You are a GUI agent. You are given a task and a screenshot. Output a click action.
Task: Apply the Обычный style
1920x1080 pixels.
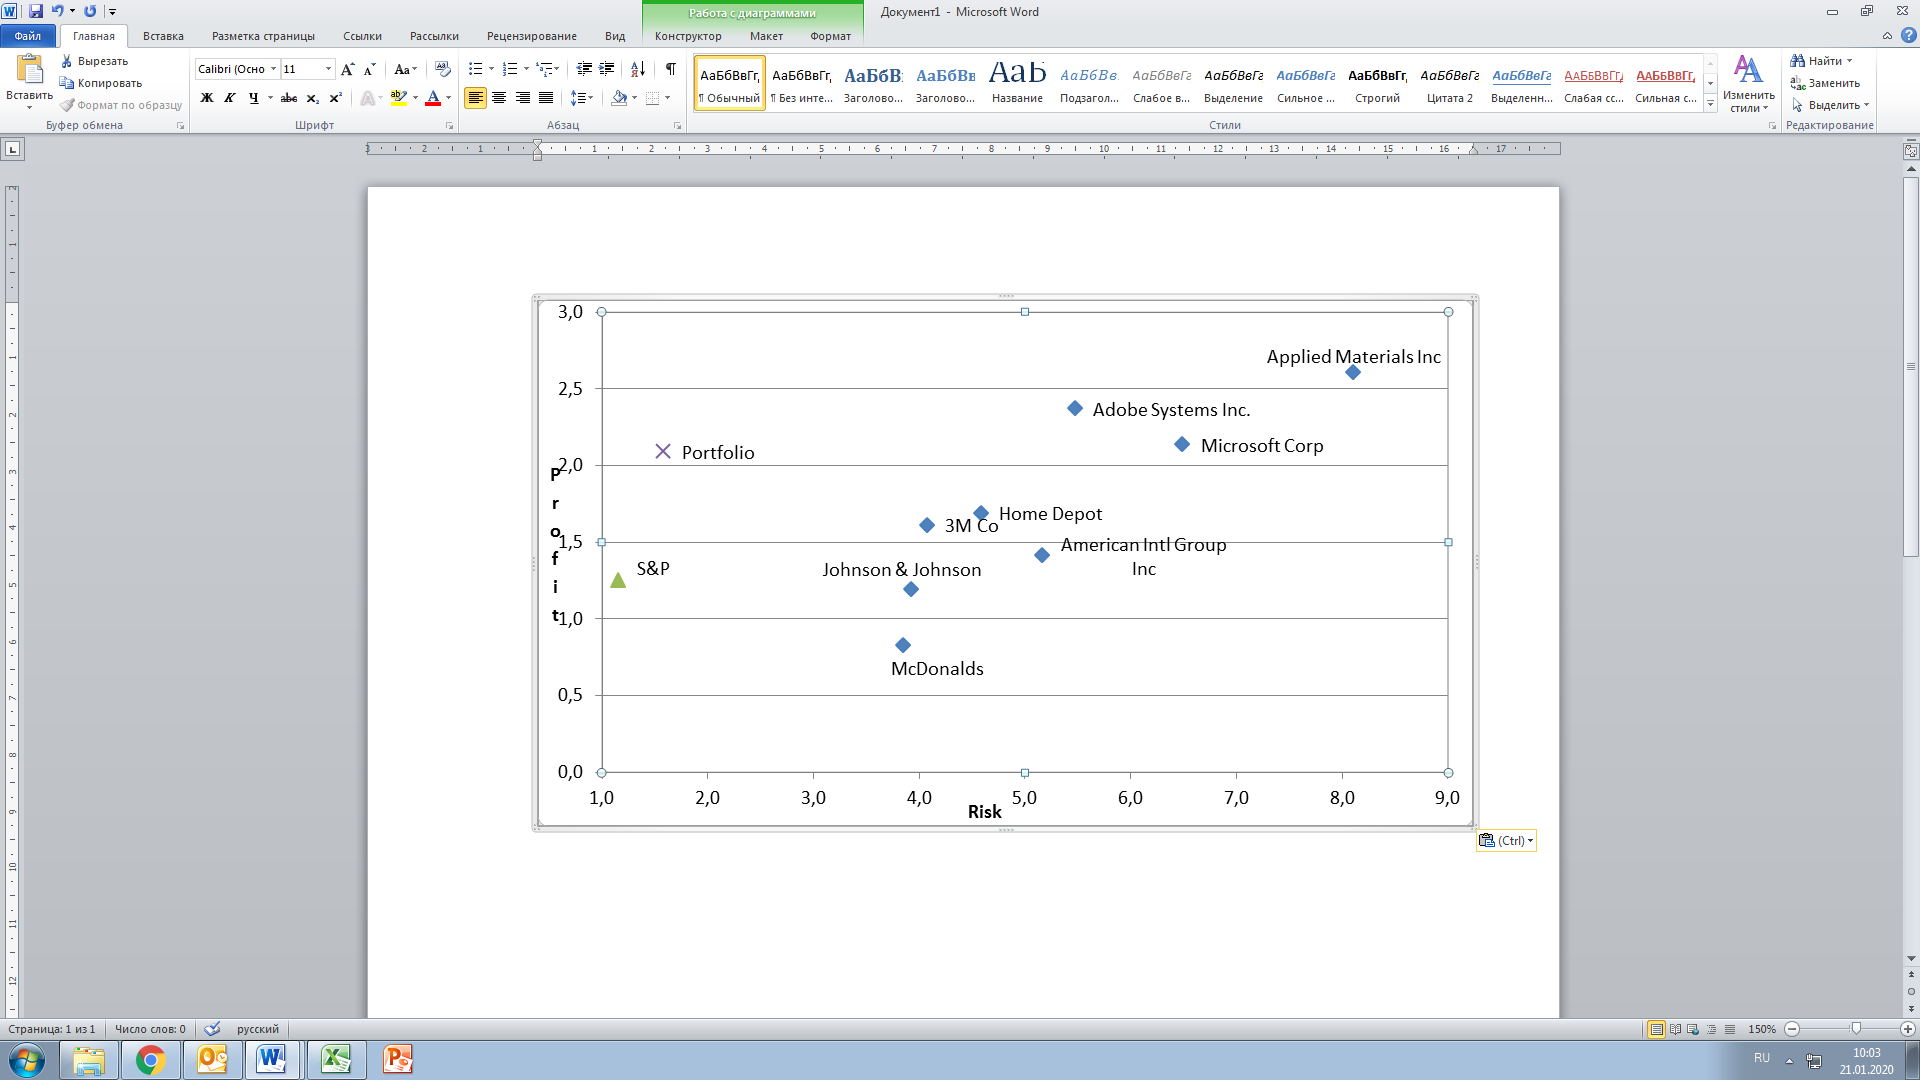click(730, 83)
